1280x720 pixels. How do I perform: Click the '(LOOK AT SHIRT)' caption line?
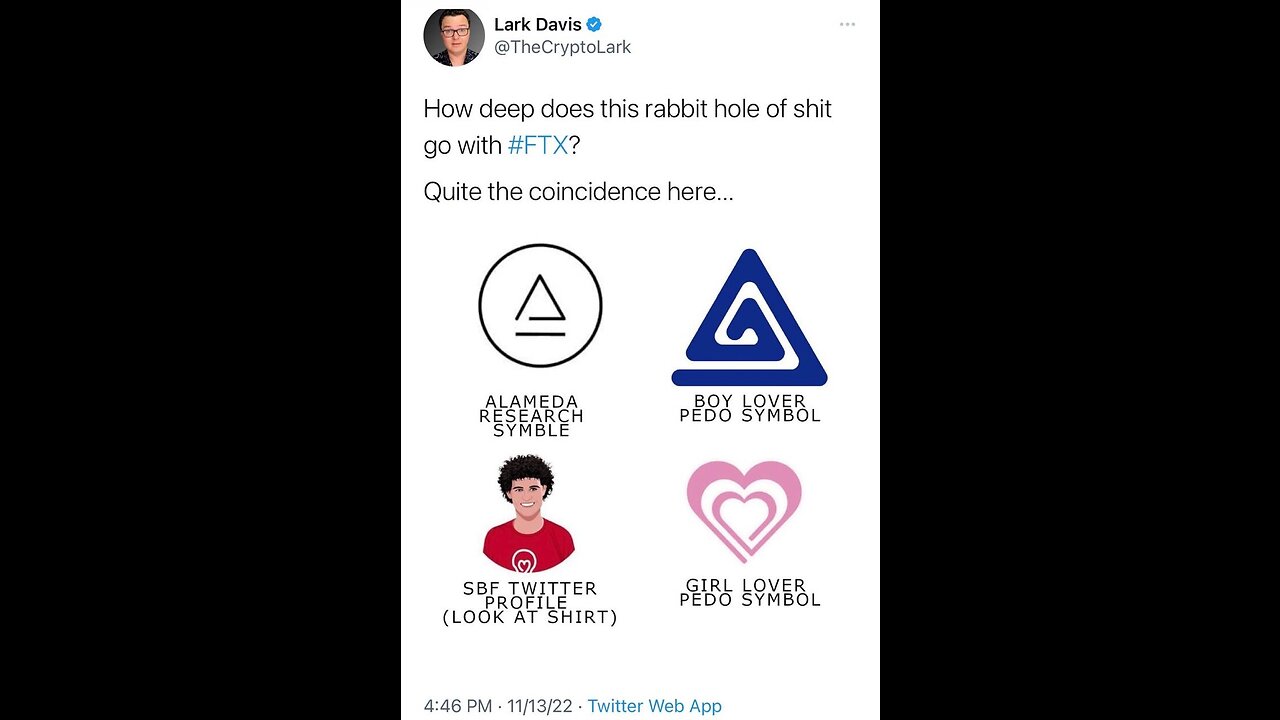coord(530,617)
